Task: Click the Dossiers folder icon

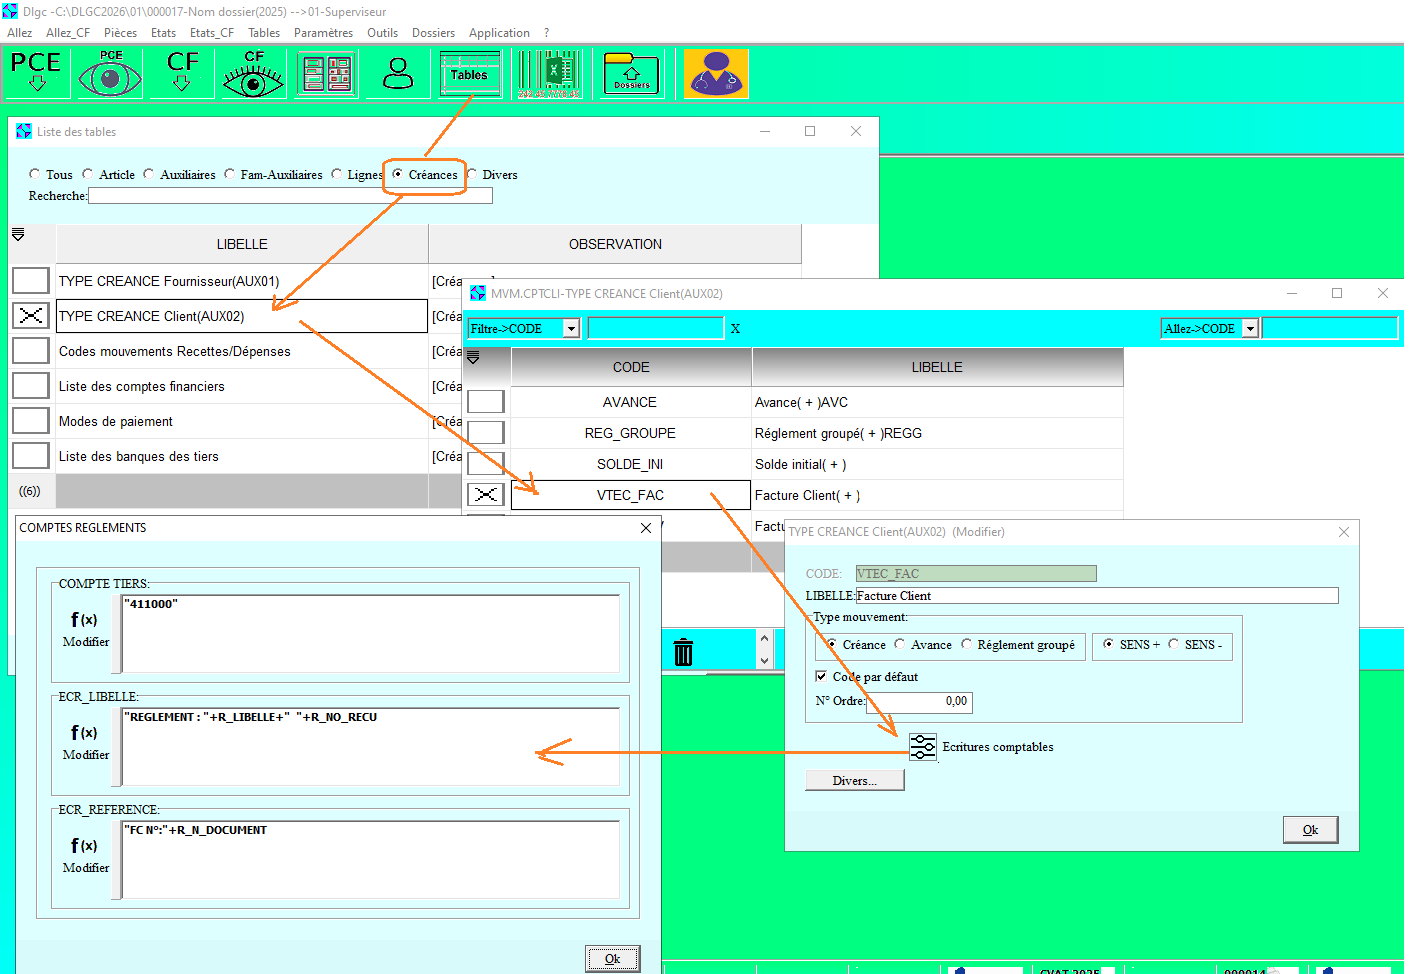Action: [631, 74]
